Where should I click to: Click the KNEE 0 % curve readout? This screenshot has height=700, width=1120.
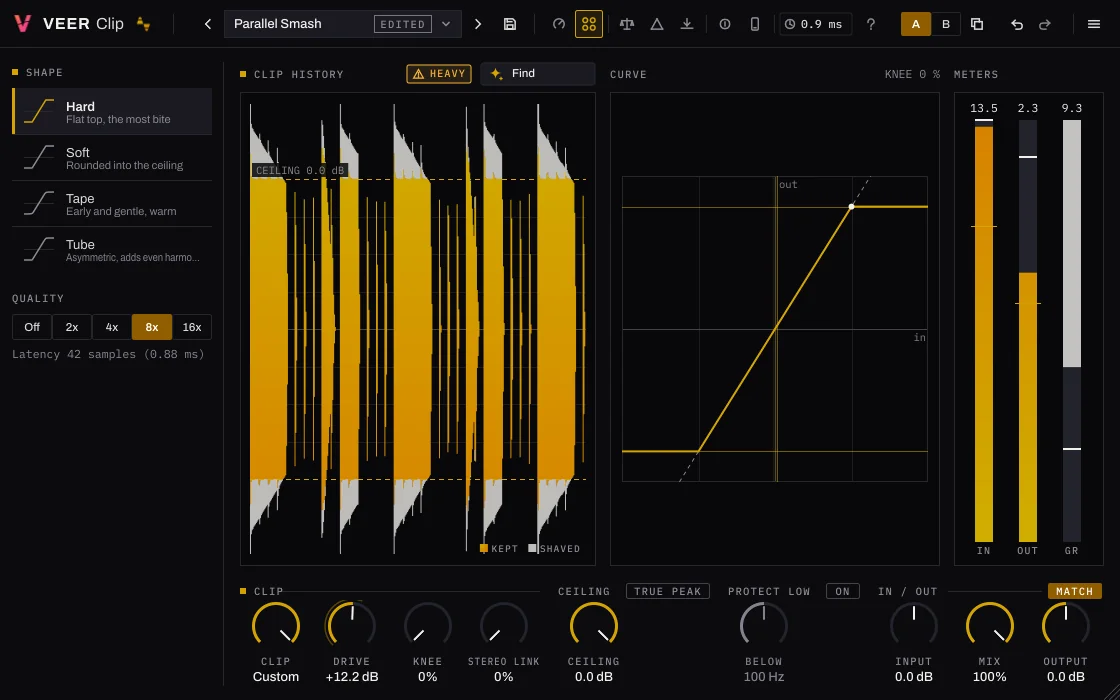pyautogui.click(x=912, y=74)
